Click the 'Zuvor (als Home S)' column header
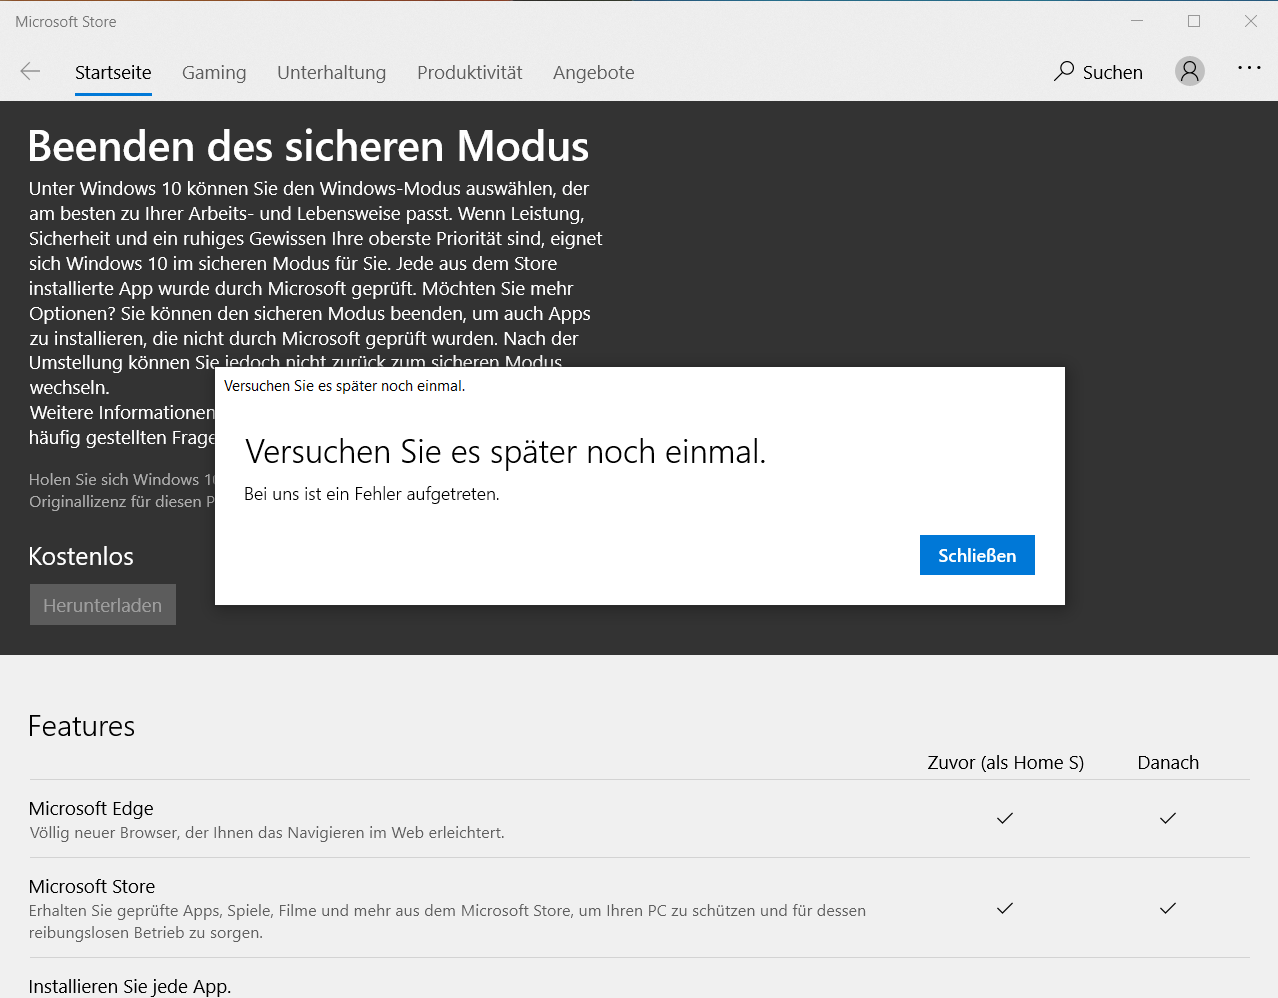Screen dimensions: 1278x998 1005,762
